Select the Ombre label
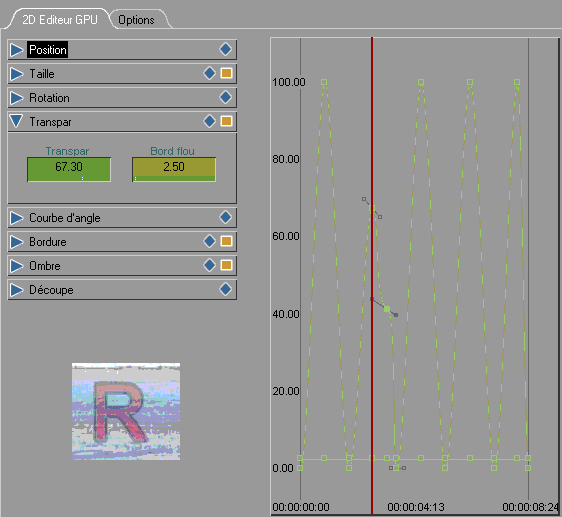This screenshot has width=562, height=517. [x=45, y=266]
